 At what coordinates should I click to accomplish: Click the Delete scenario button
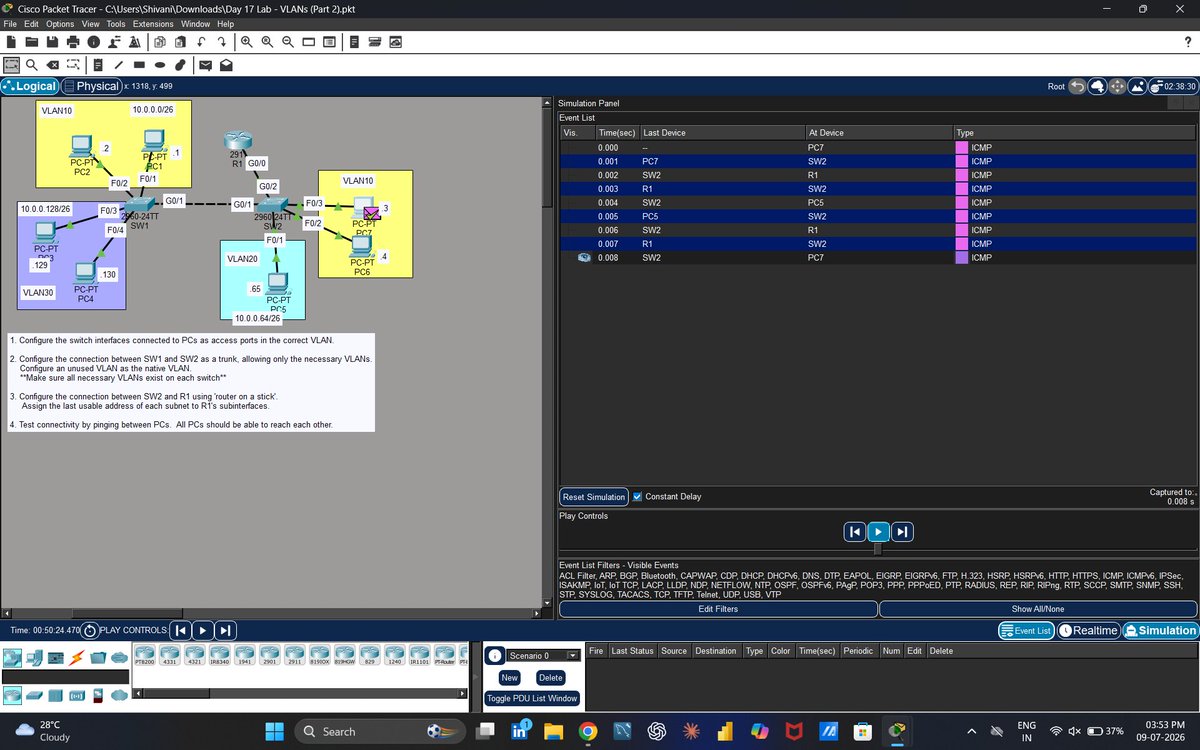(x=550, y=677)
